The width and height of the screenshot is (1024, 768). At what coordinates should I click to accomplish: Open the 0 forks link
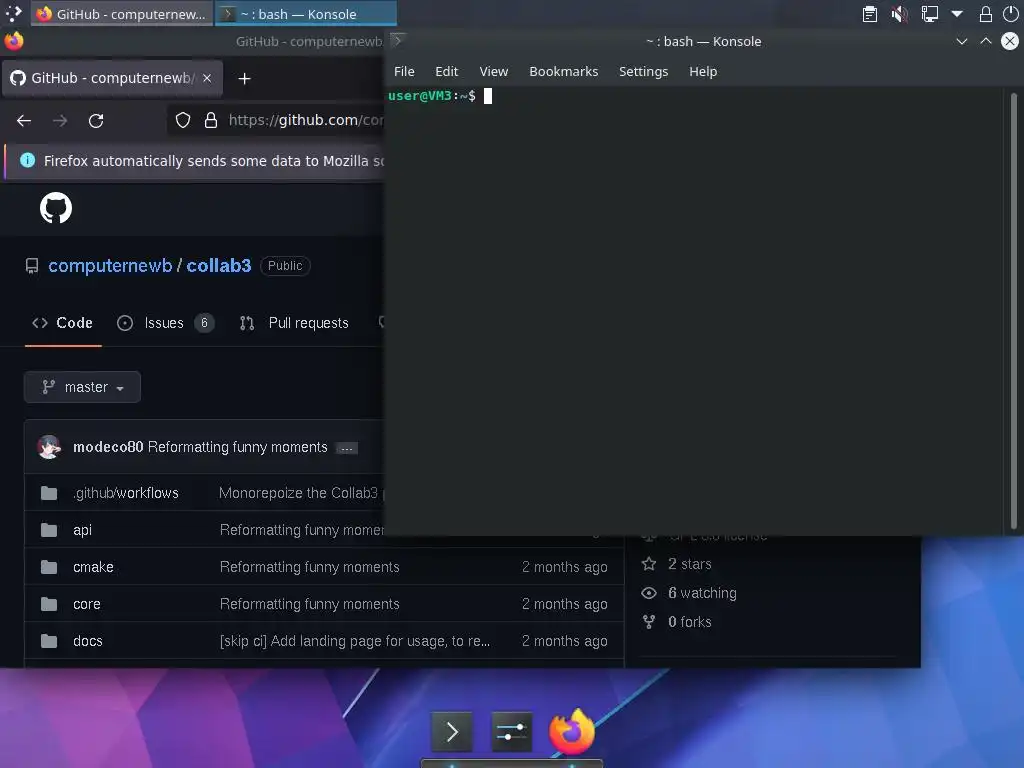[x=677, y=622]
